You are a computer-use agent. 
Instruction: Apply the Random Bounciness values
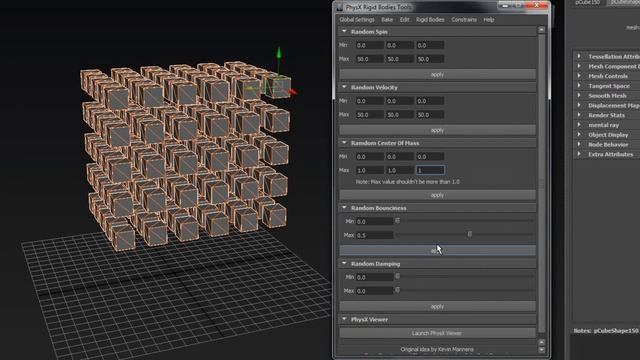click(438, 251)
